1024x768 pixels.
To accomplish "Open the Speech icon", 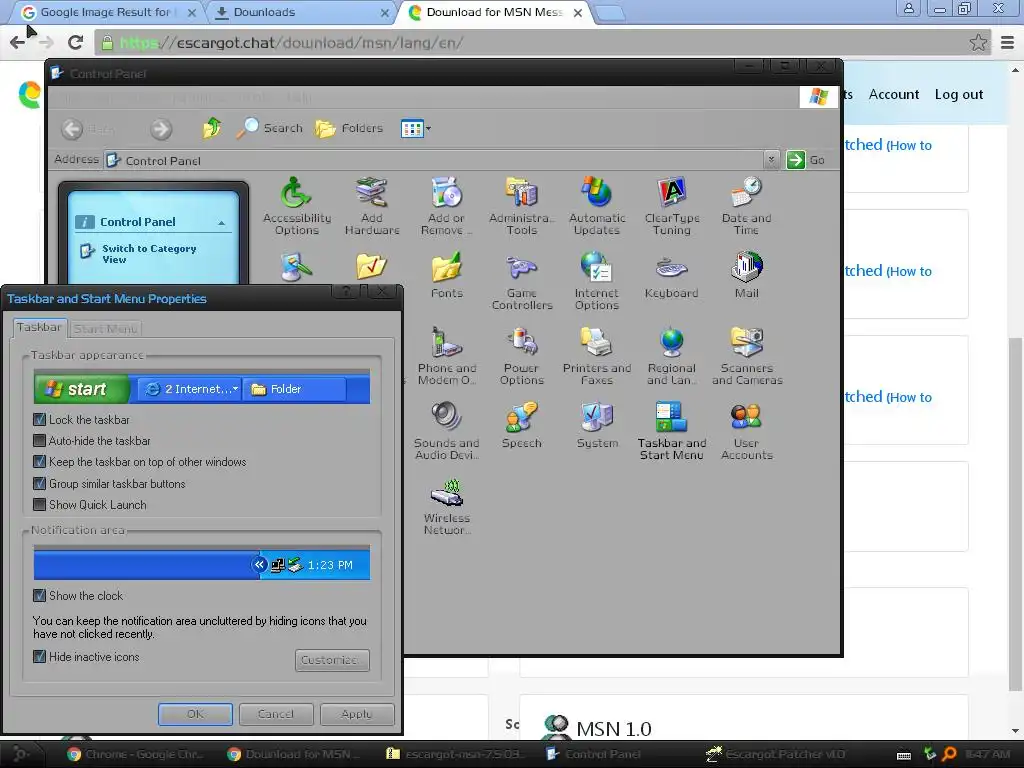I will [522, 424].
